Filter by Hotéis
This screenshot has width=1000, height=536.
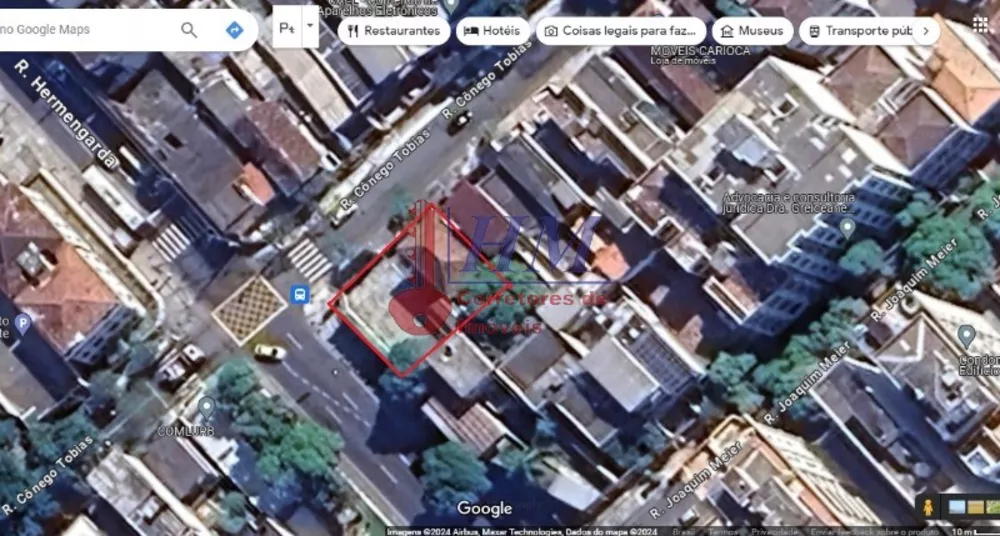pos(492,31)
